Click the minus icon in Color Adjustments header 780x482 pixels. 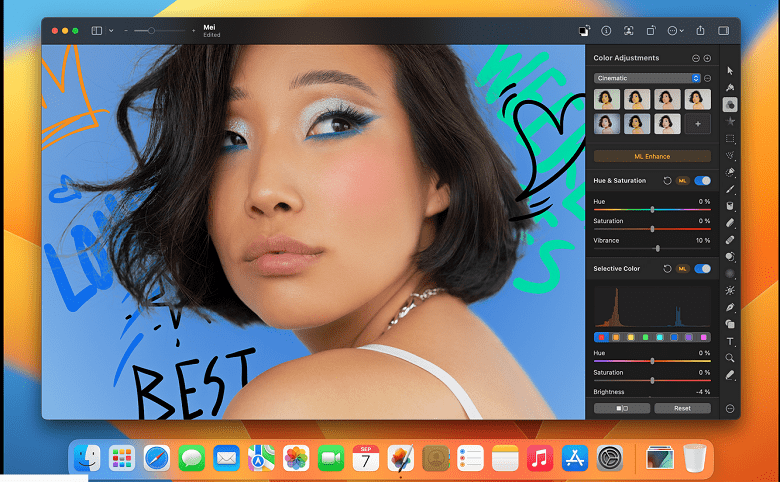tap(695, 58)
